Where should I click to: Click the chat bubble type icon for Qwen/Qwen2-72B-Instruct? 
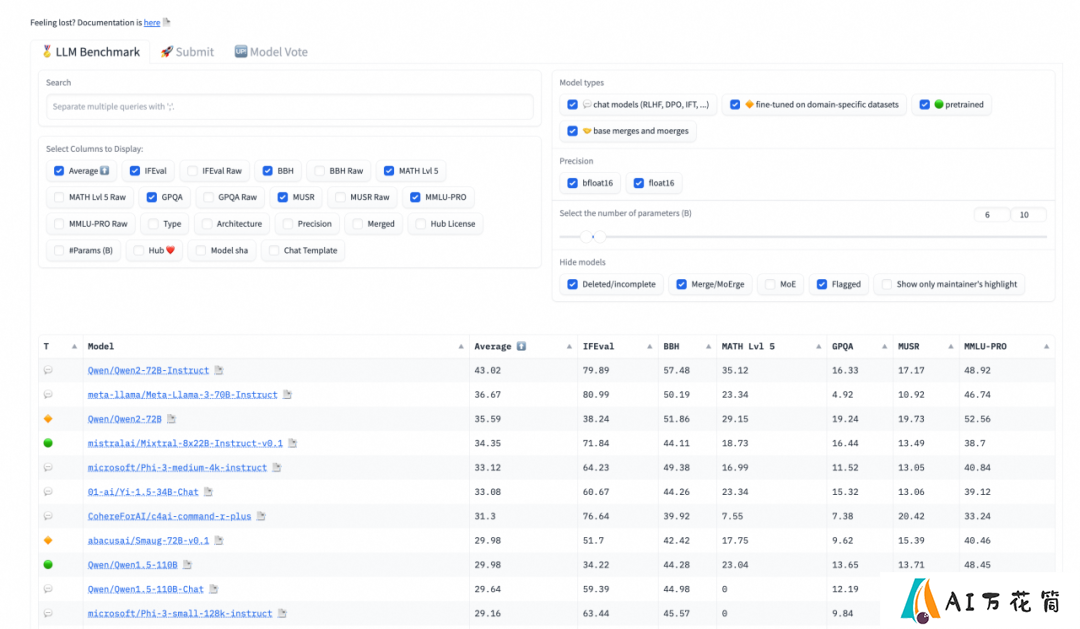(48, 370)
